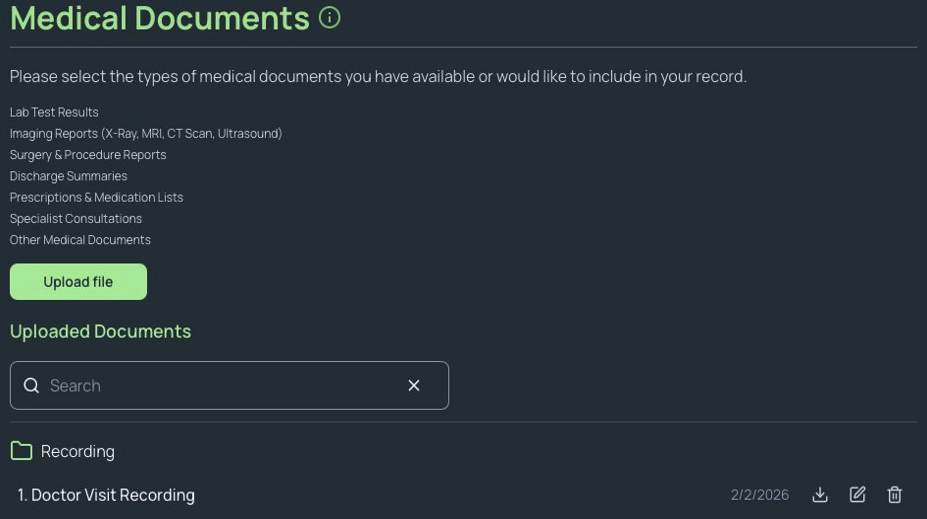The height and width of the screenshot is (519, 927).
Task: Click the 2/2/2026 upload date
Action: pos(759,495)
